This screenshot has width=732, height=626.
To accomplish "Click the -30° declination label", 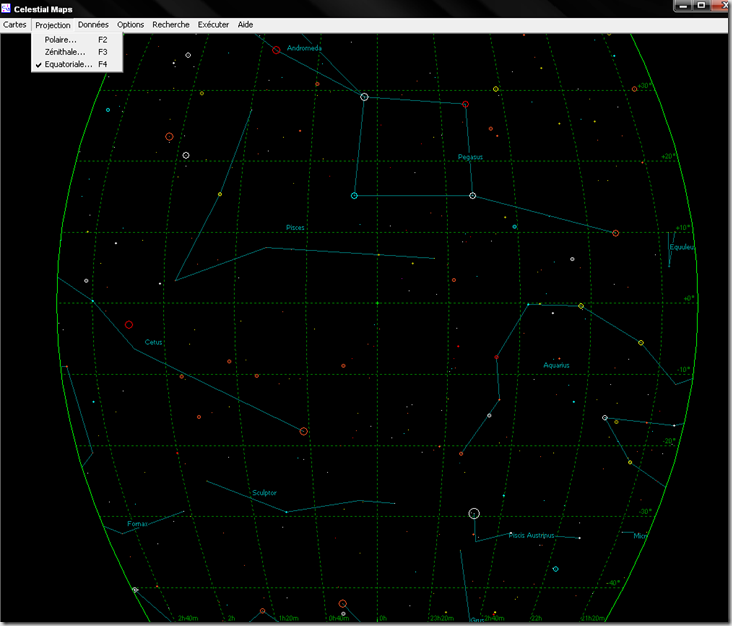I will tap(645, 512).
